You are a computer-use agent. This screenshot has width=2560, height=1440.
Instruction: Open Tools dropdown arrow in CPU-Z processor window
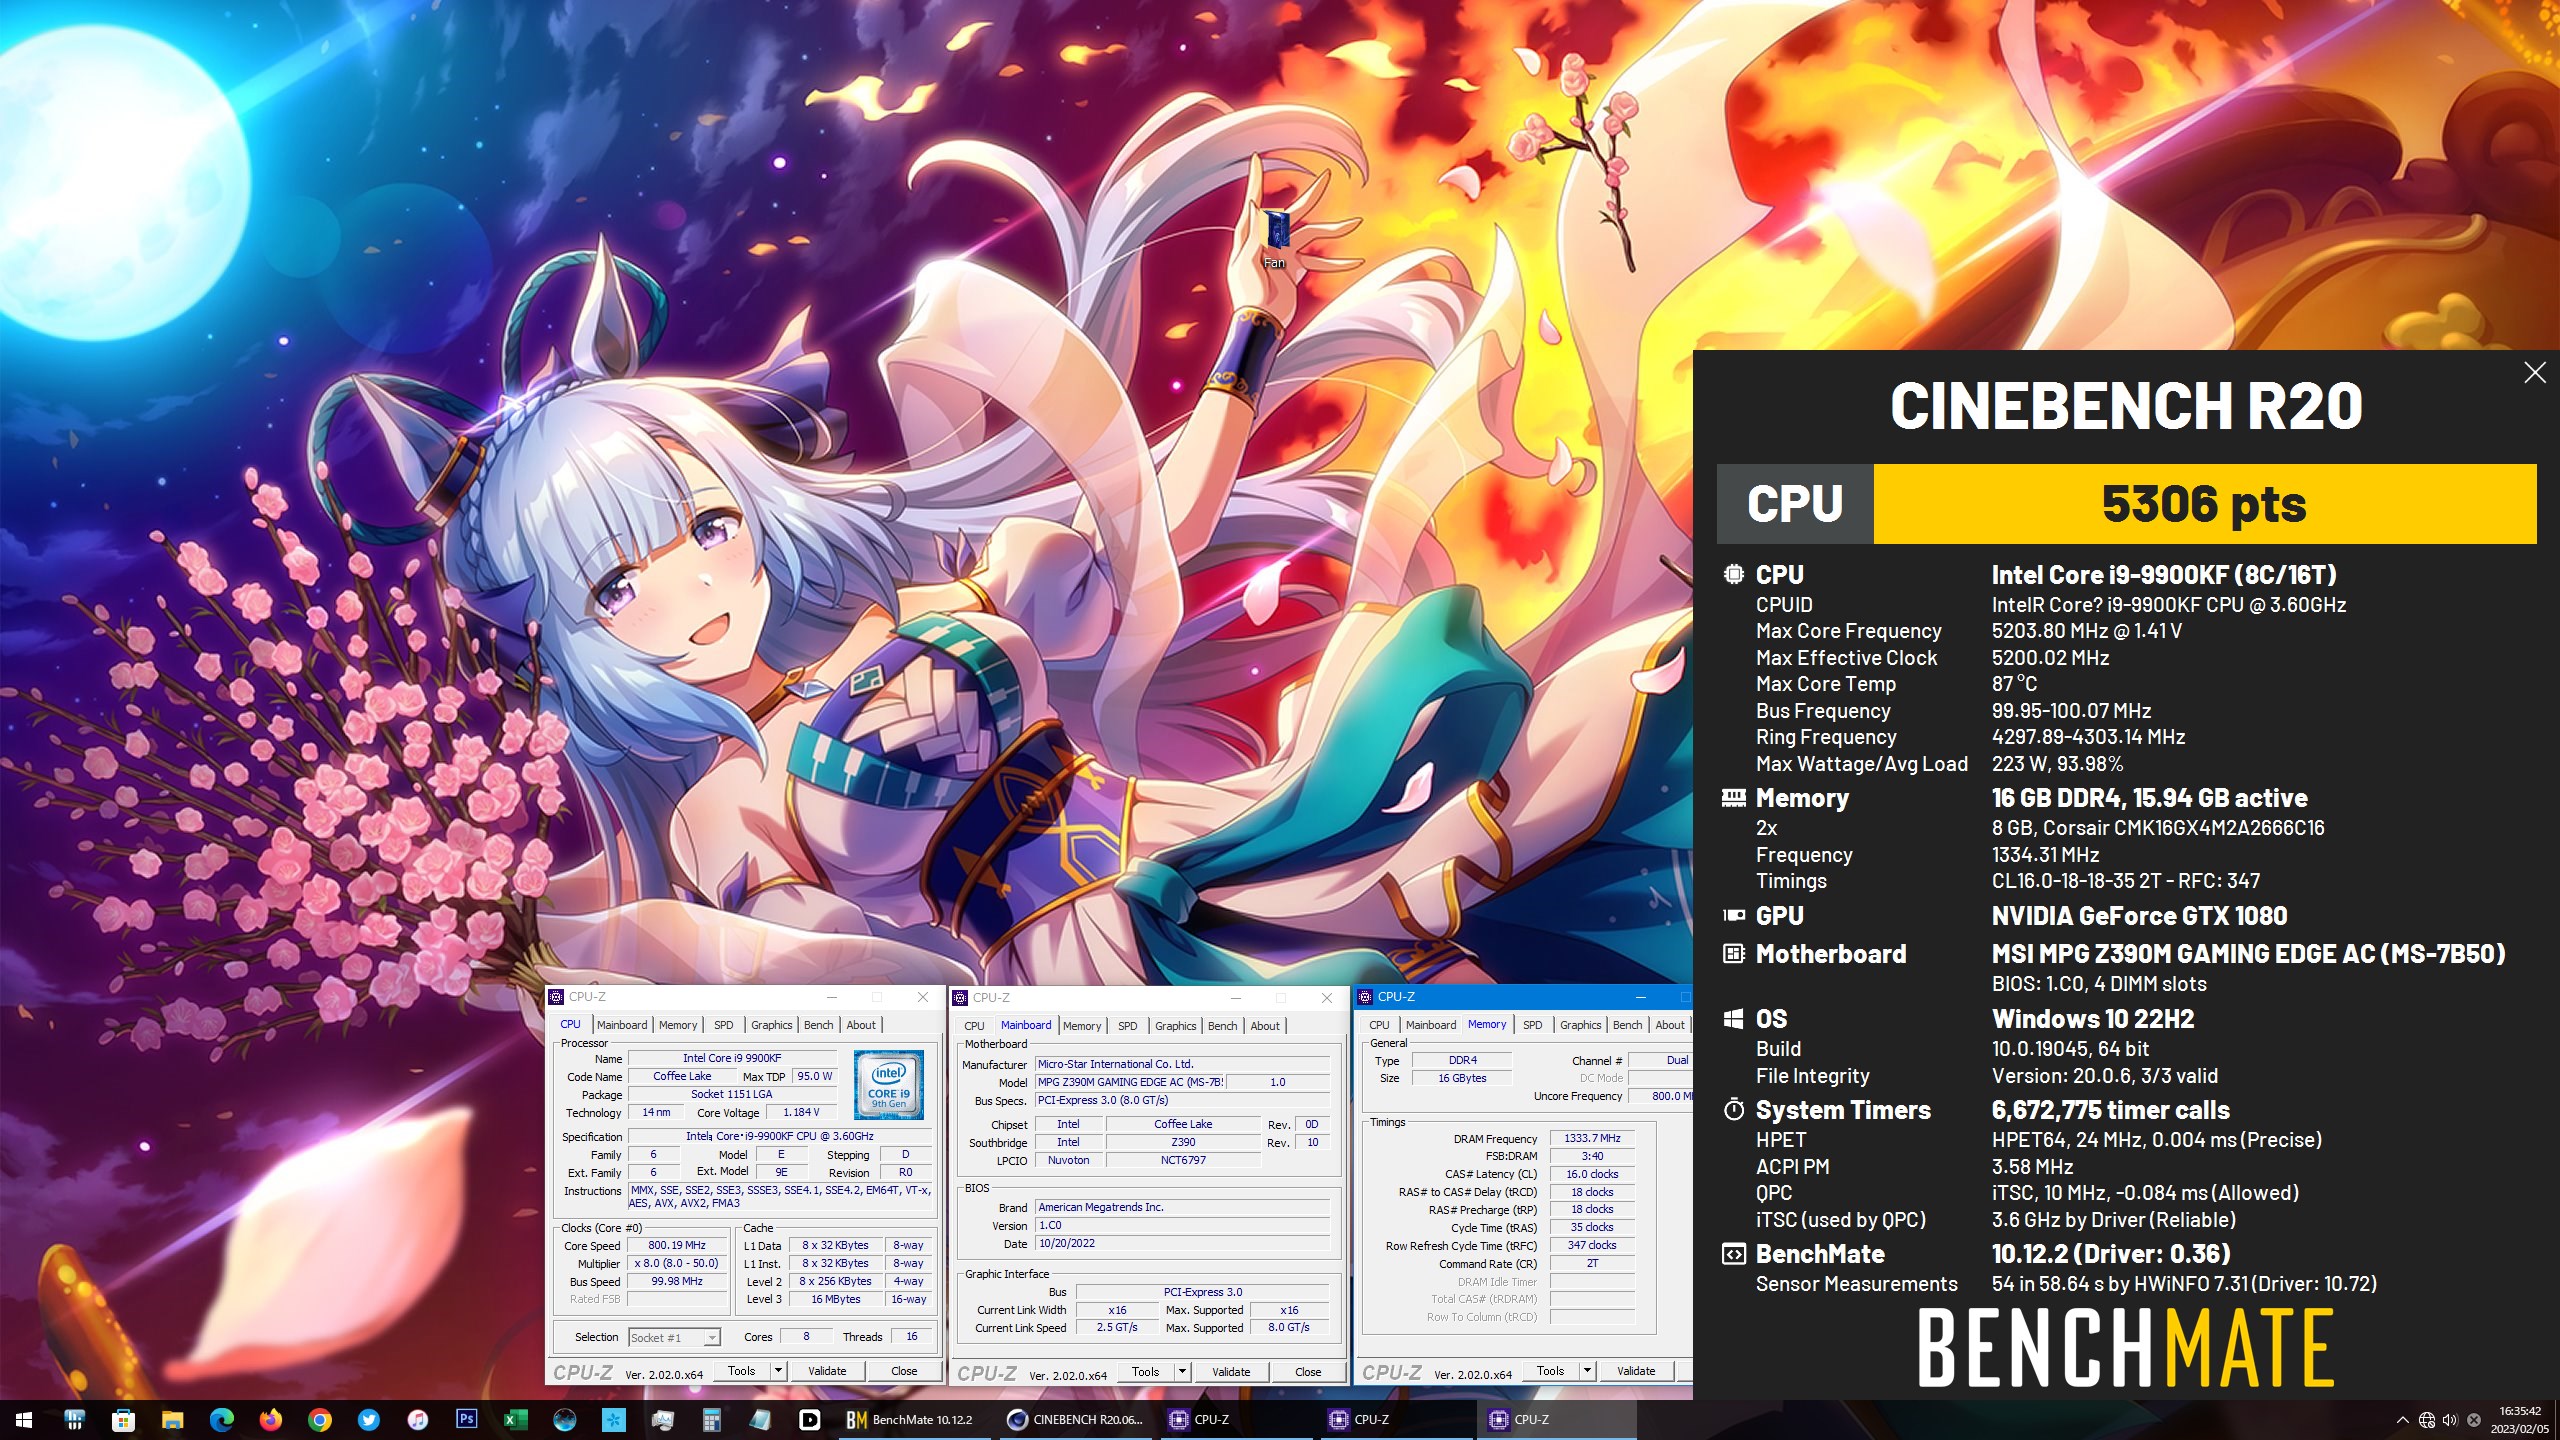pyautogui.click(x=778, y=1371)
